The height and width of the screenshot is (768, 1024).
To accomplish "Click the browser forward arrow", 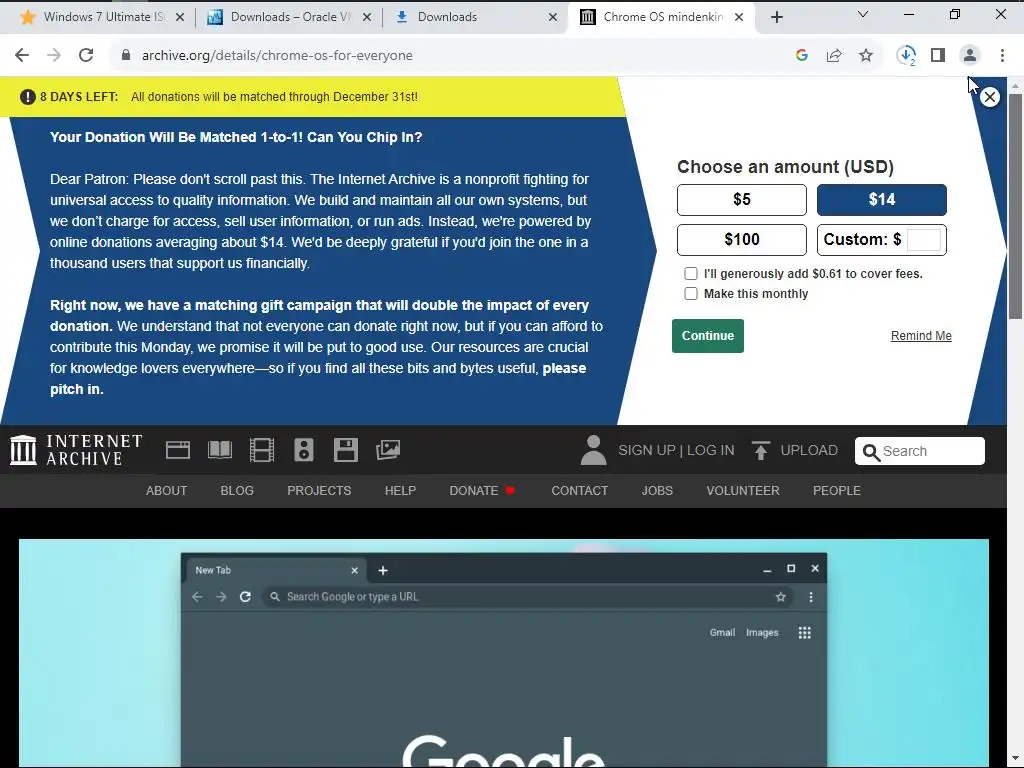I will 54,56.
